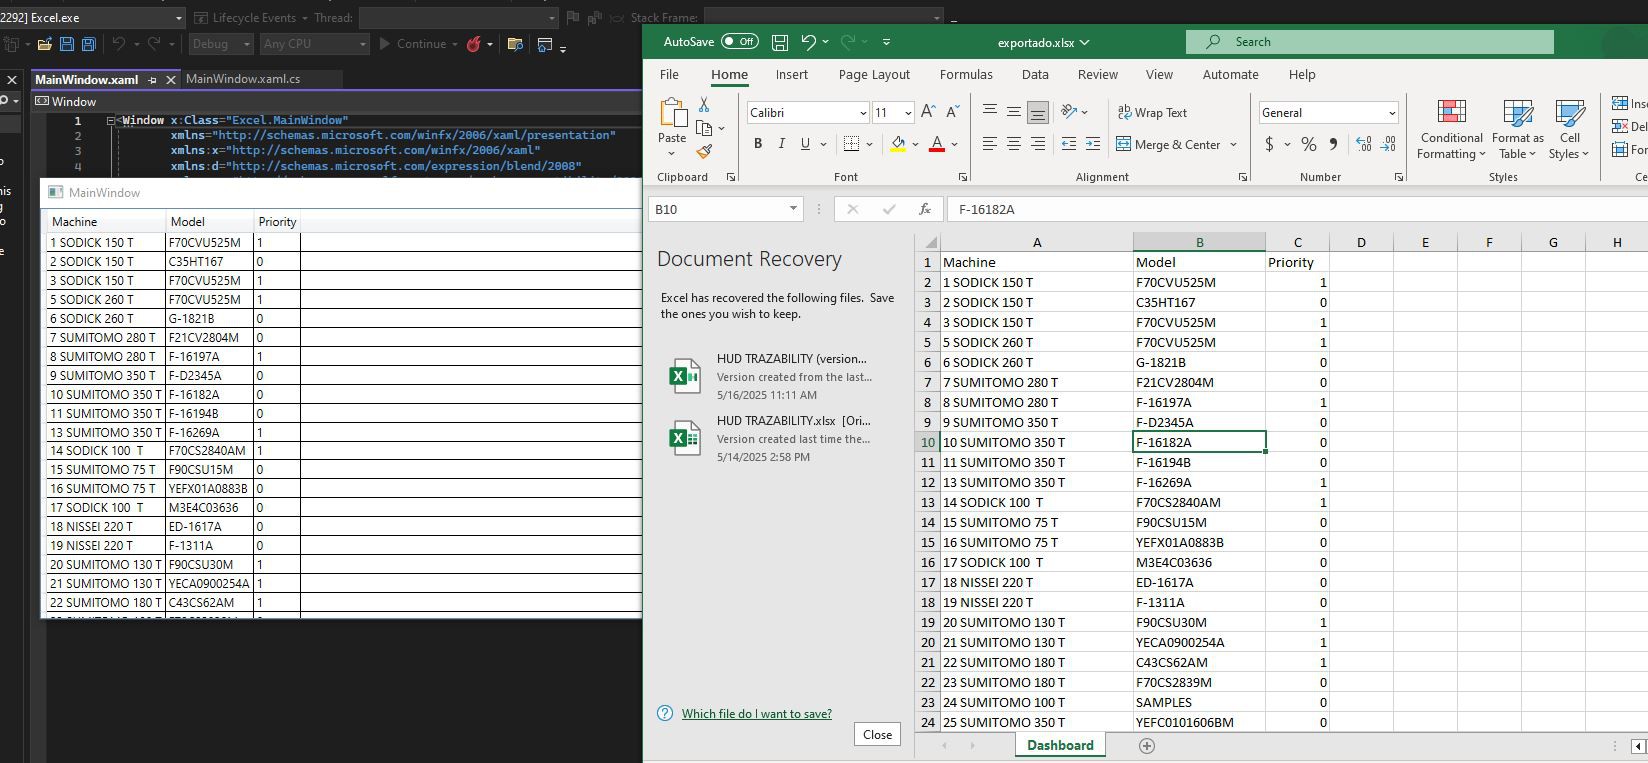The image size is (1648, 763).
Task: Switch to MainWindow.xaml.cs editor tab
Action: tap(242, 79)
